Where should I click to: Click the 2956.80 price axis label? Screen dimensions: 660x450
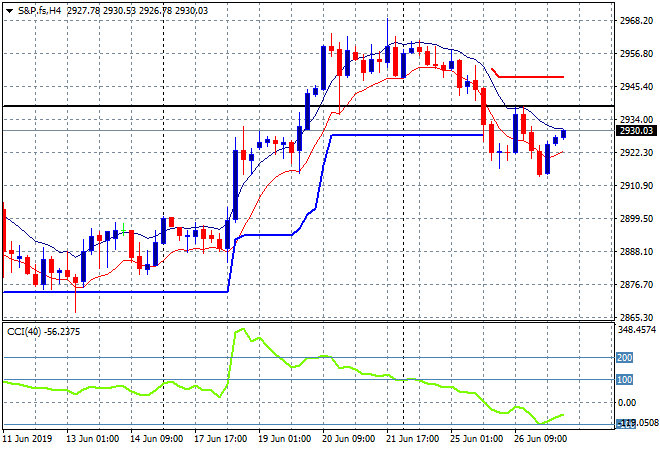coord(636,54)
